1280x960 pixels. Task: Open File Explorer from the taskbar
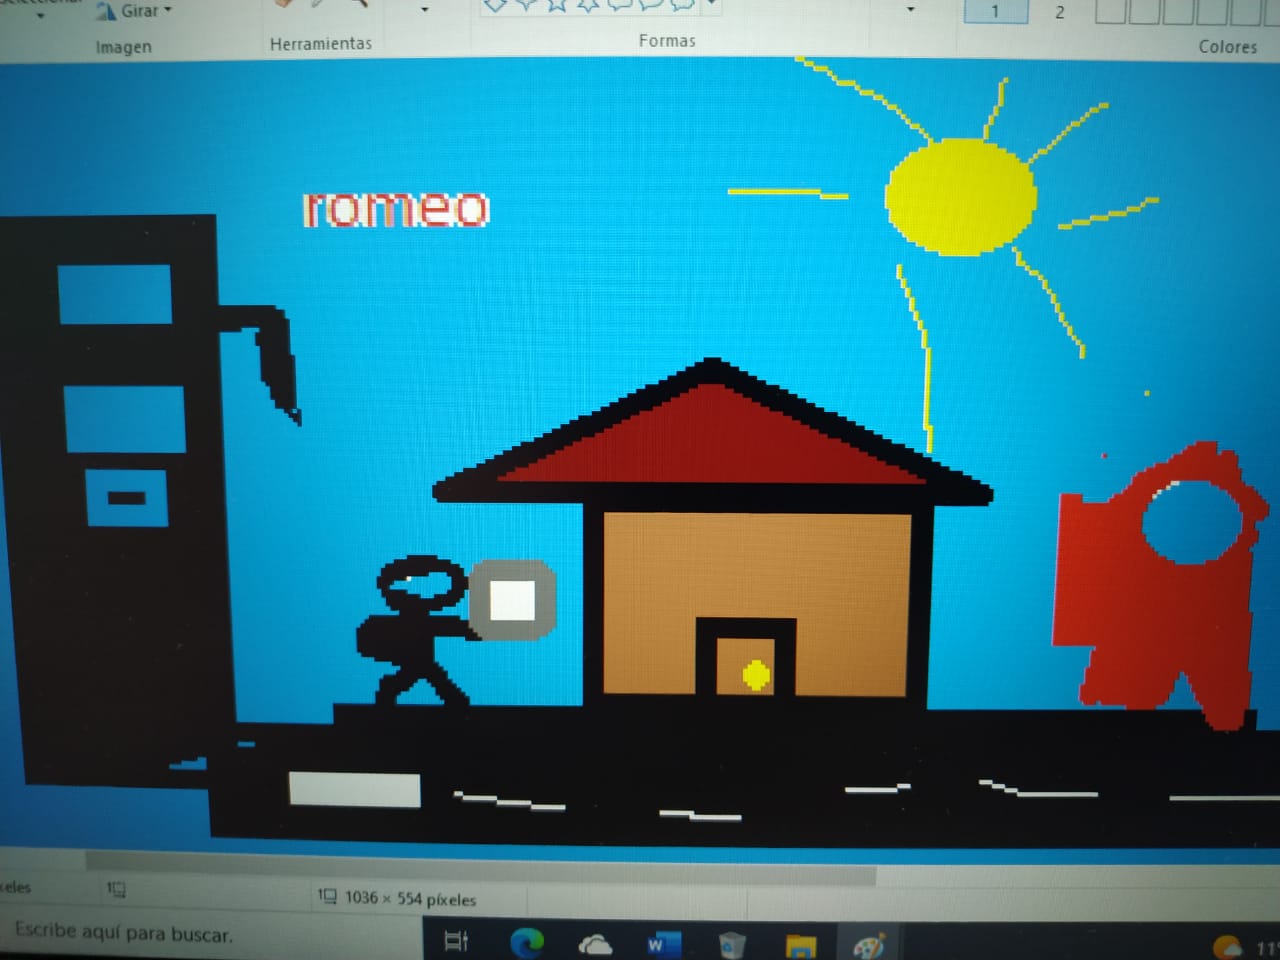click(801, 945)
